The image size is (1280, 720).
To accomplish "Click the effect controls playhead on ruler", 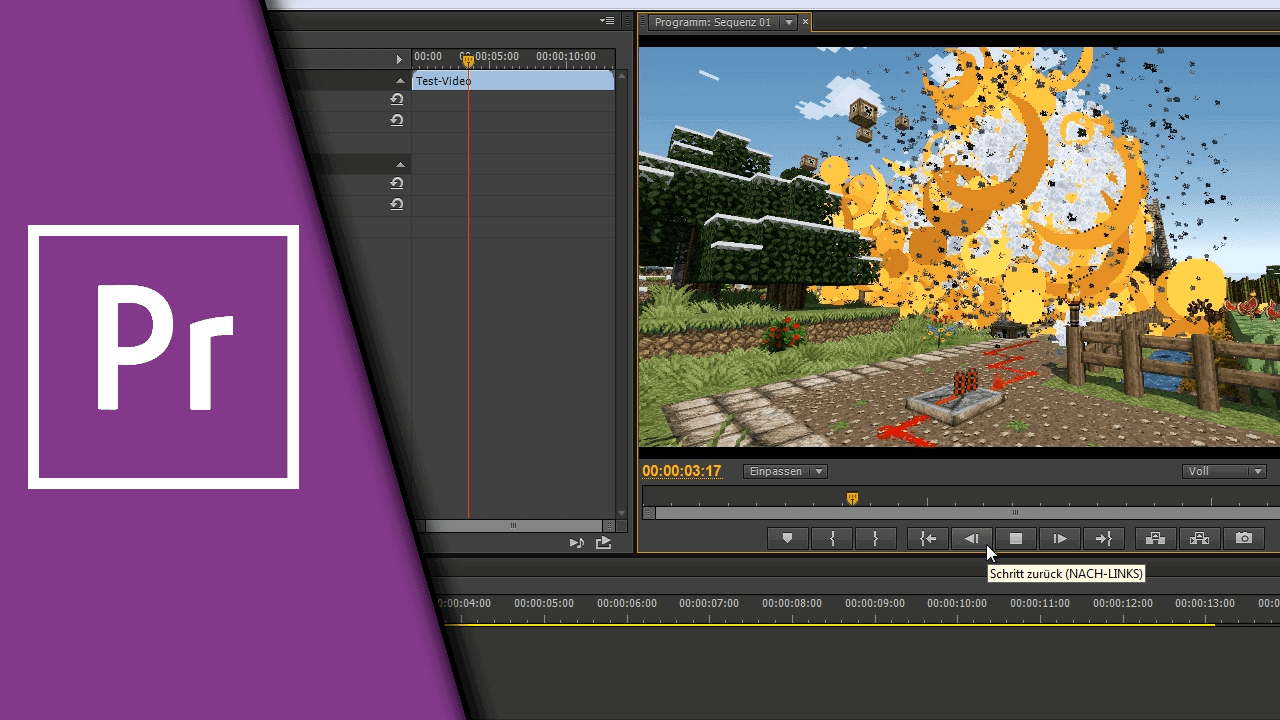I will click(468, 61).
